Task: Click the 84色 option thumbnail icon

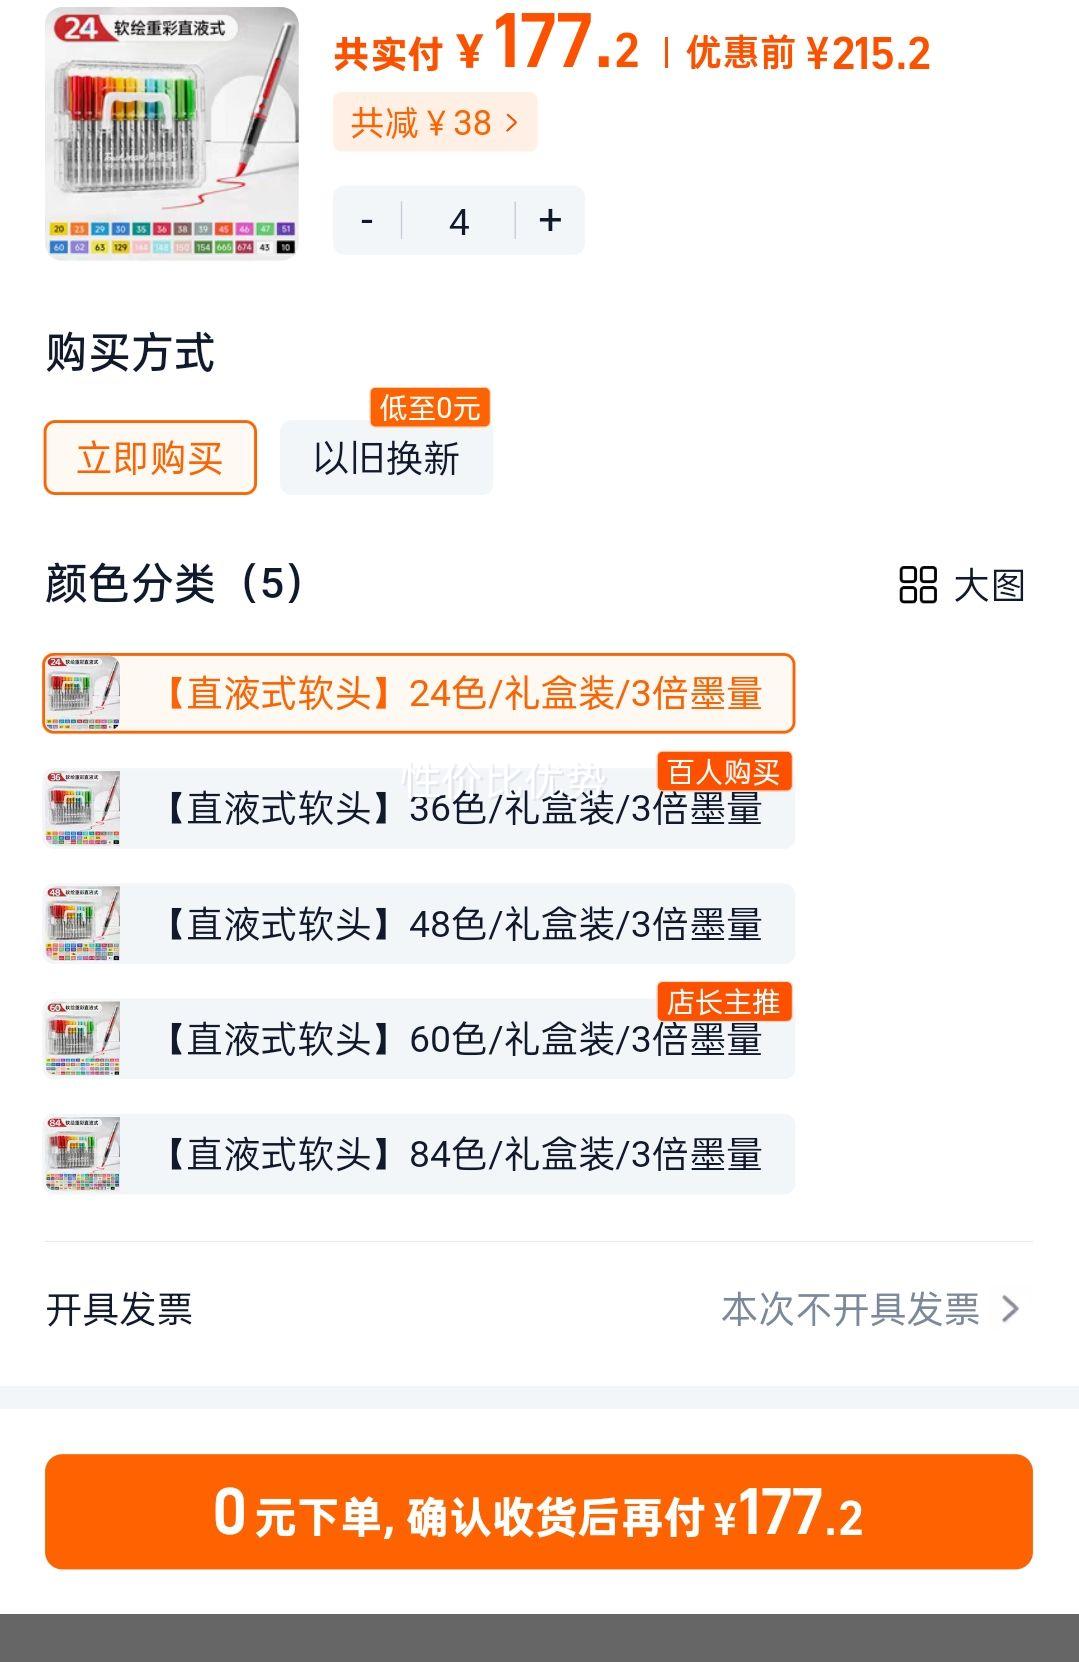Action: click(83, 1154)
